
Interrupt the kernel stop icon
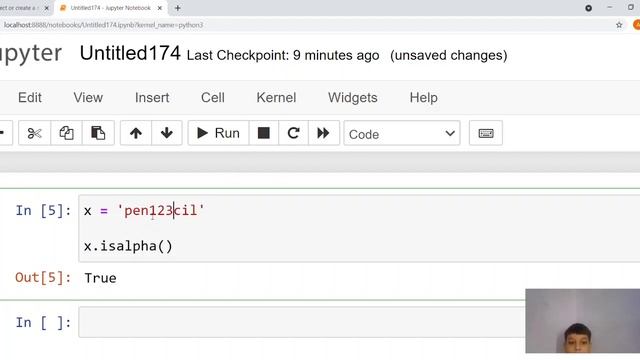(x=264, y=133)
